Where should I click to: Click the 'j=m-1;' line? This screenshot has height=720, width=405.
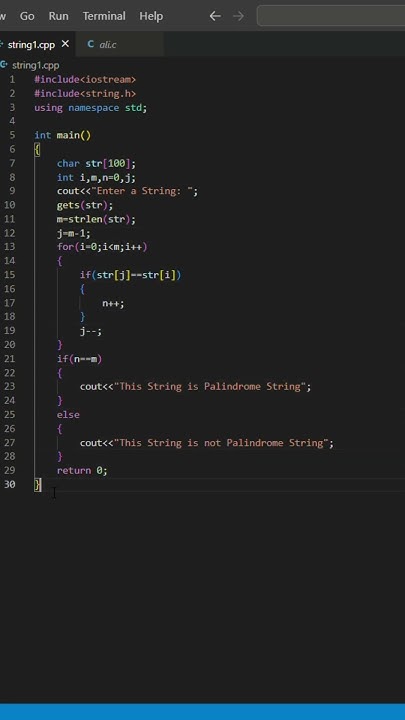point(73,233)
